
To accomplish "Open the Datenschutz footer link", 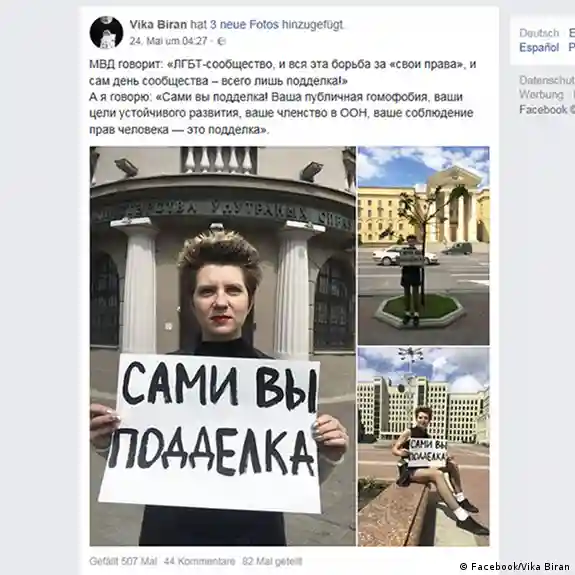I will tap(547, 80).
